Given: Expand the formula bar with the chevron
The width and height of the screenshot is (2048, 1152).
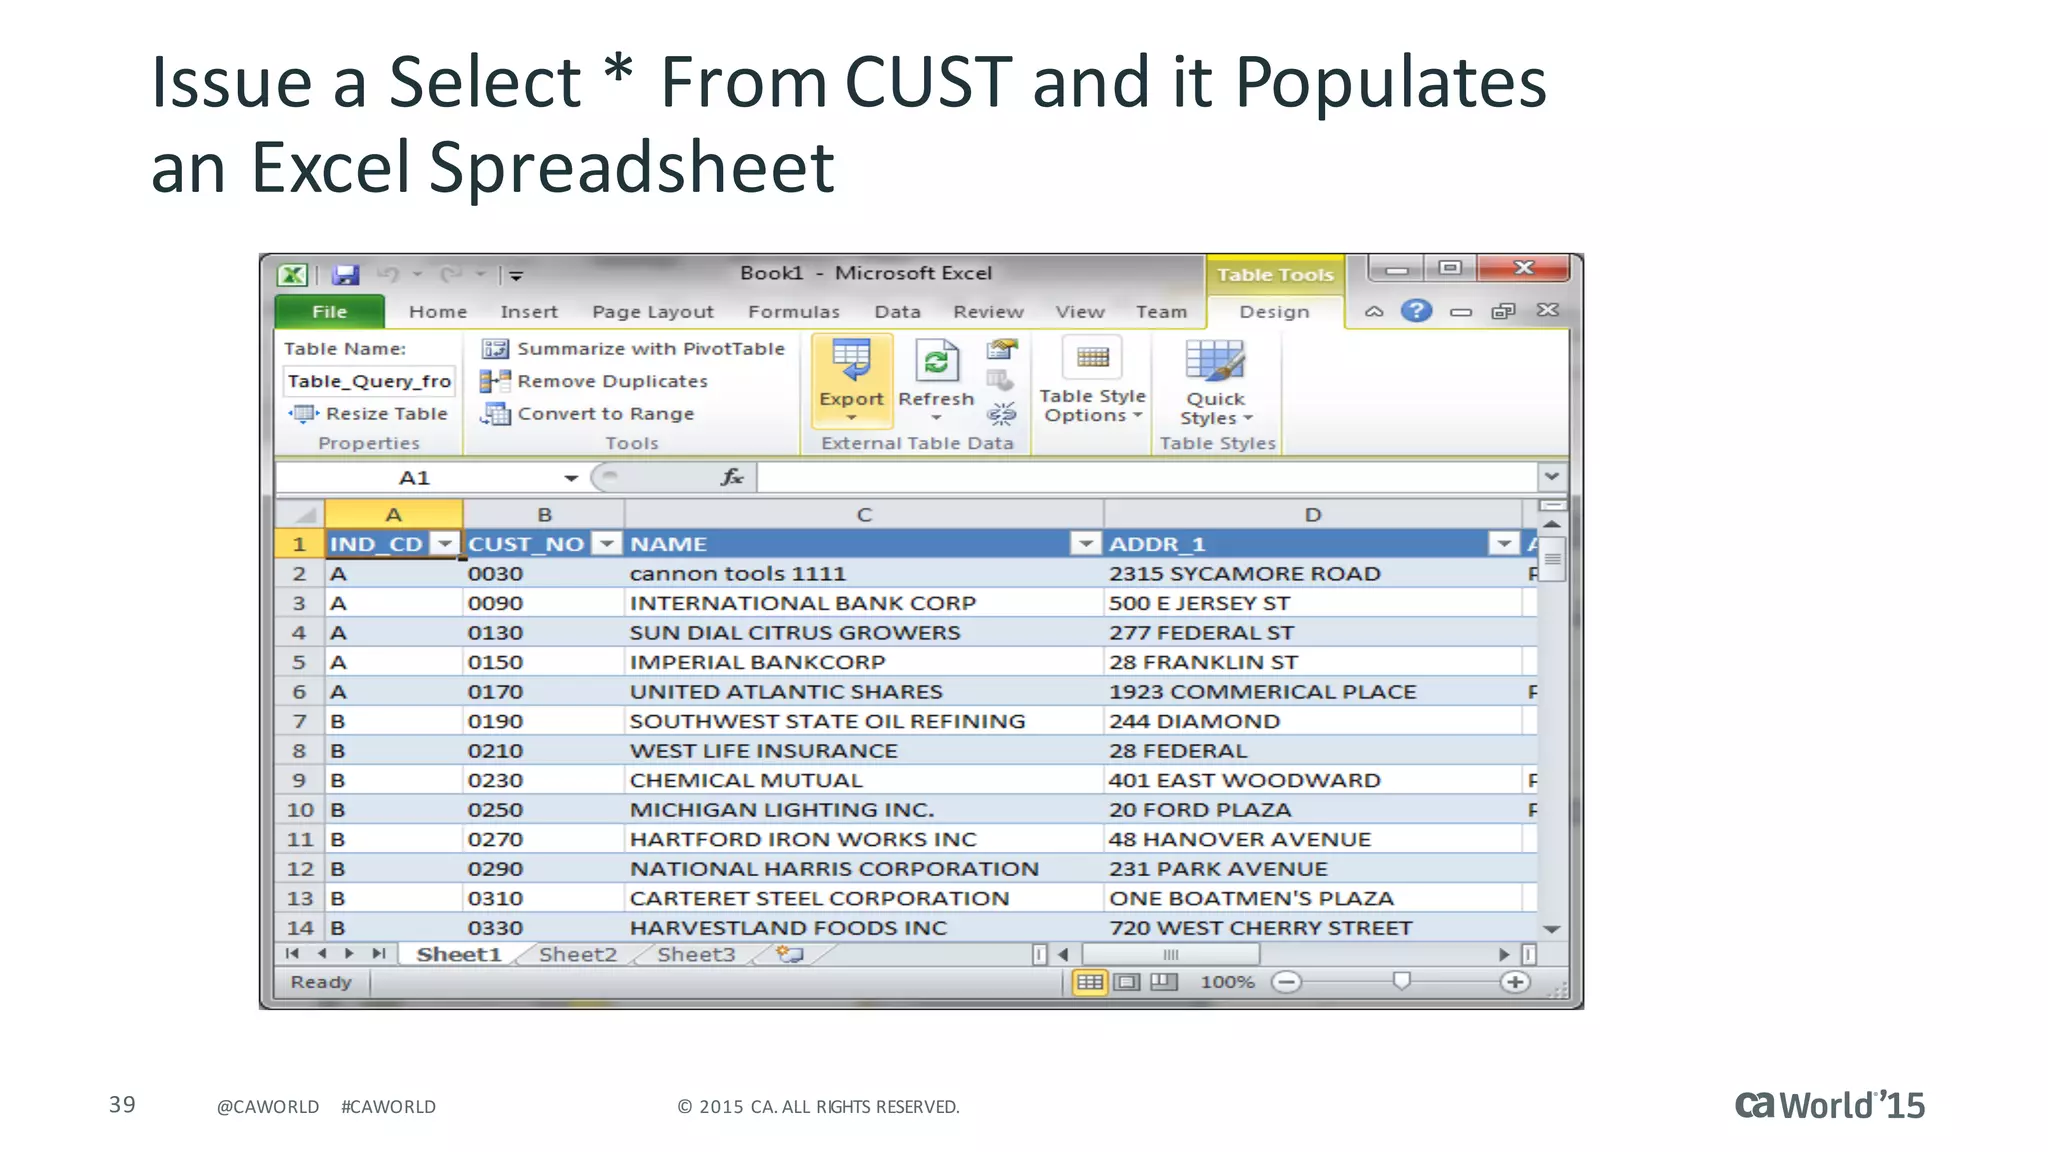Looking at the screenshot, I should (1551, 477).
